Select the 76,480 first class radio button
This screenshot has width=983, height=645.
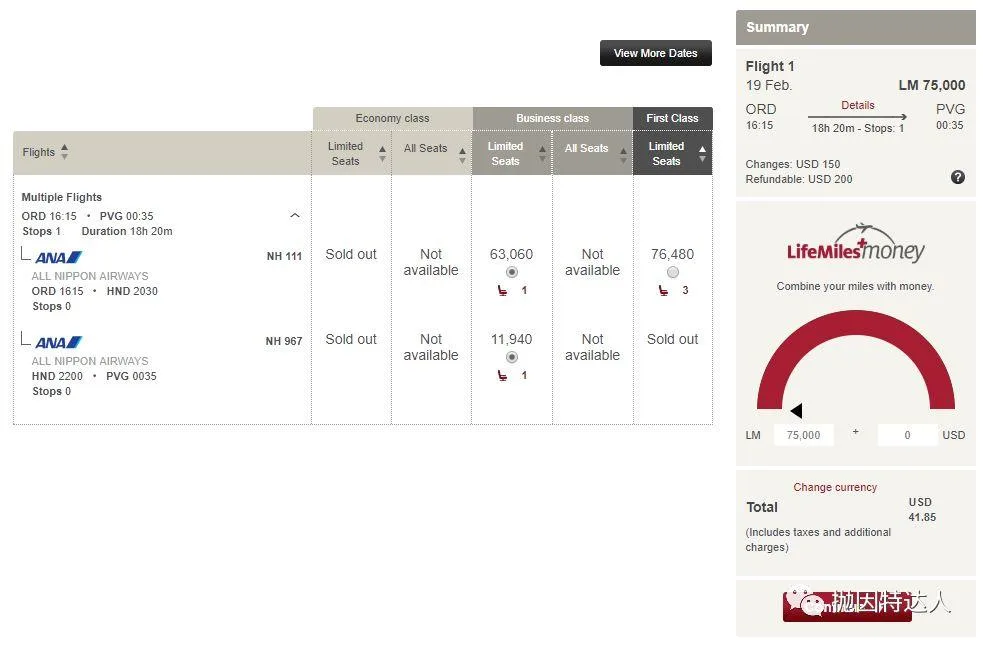click(672, 272)
